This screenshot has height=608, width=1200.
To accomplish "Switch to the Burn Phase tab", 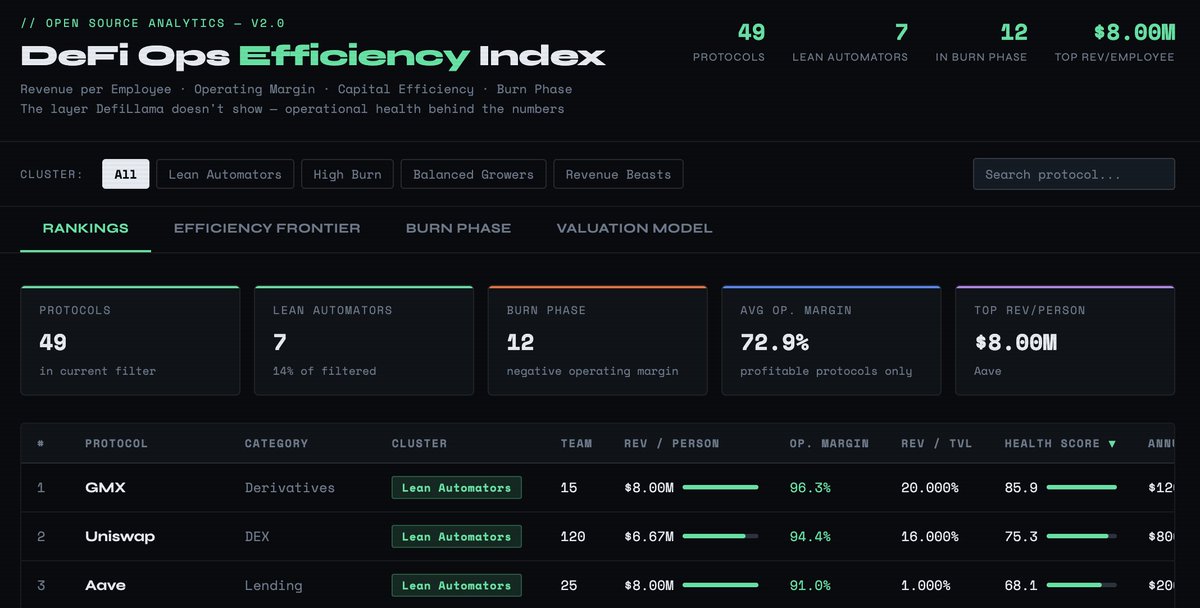I will point(458,228).
